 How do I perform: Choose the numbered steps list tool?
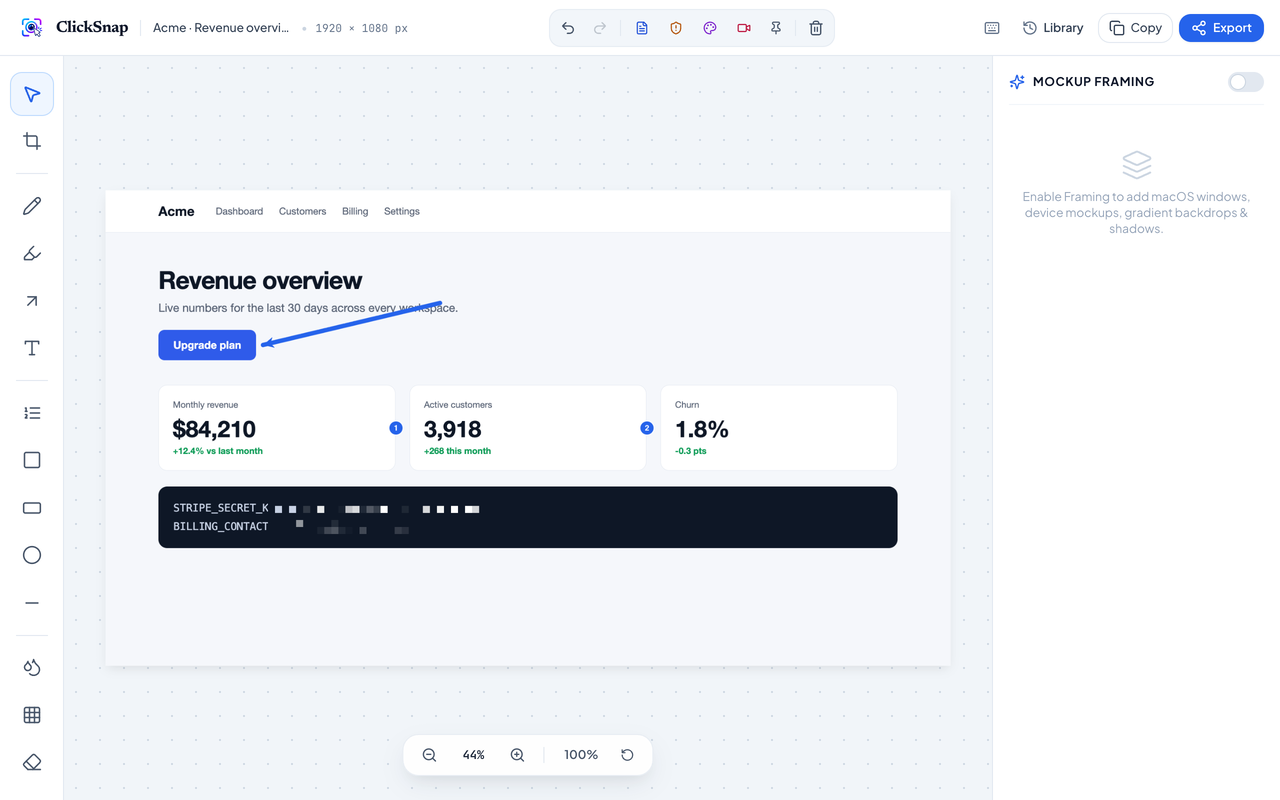pos(32,413)
